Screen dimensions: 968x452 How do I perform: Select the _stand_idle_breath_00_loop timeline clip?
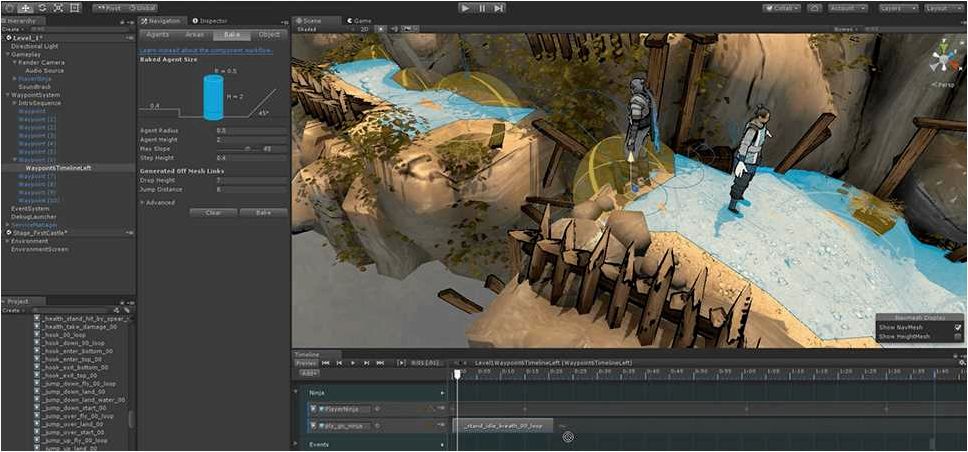pos(503,426)
